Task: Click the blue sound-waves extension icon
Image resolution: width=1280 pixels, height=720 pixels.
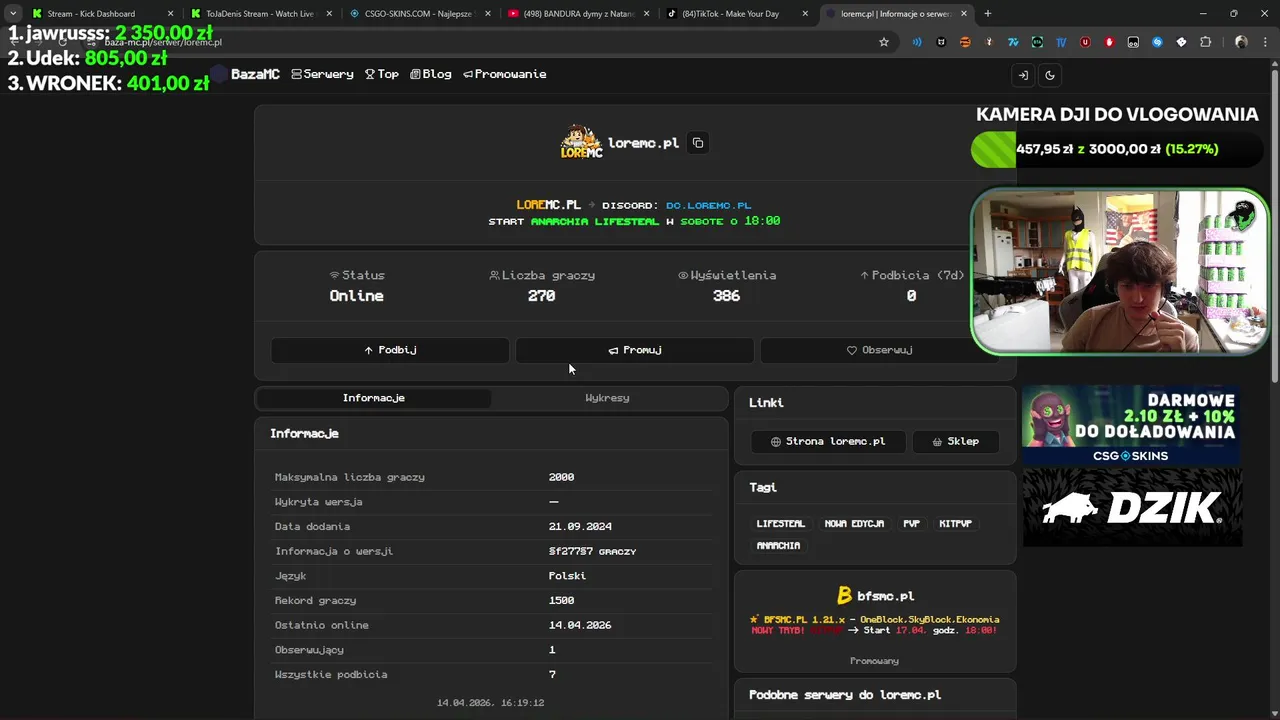Action: click(x=917, y=42)
